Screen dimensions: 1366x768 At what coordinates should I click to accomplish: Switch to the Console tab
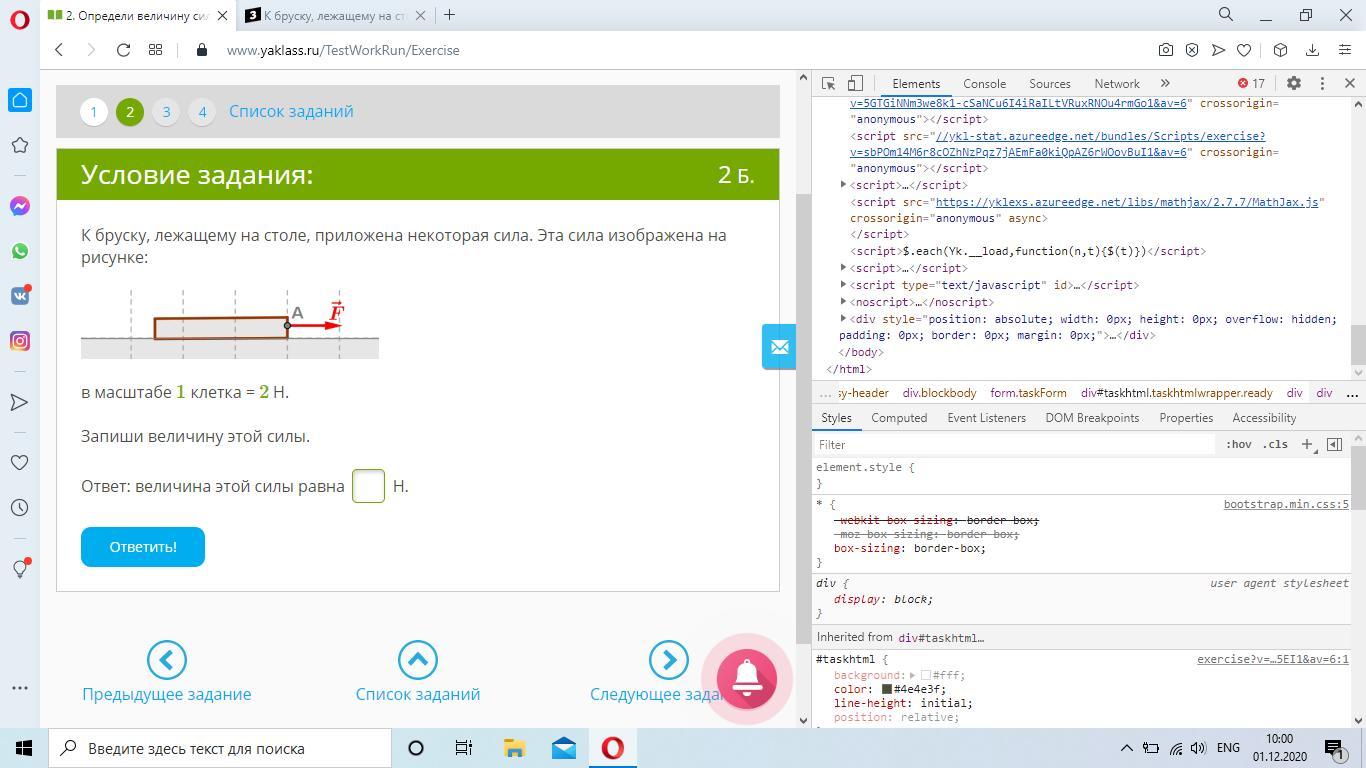(984, 84)
